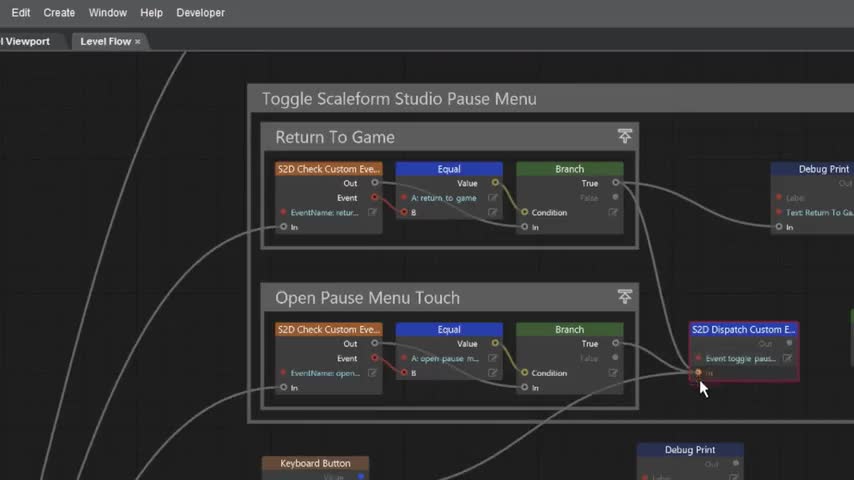Click Condition connector of Open Pause Menu Branch node
Screen dimensions: 854x480
point(524,373)
